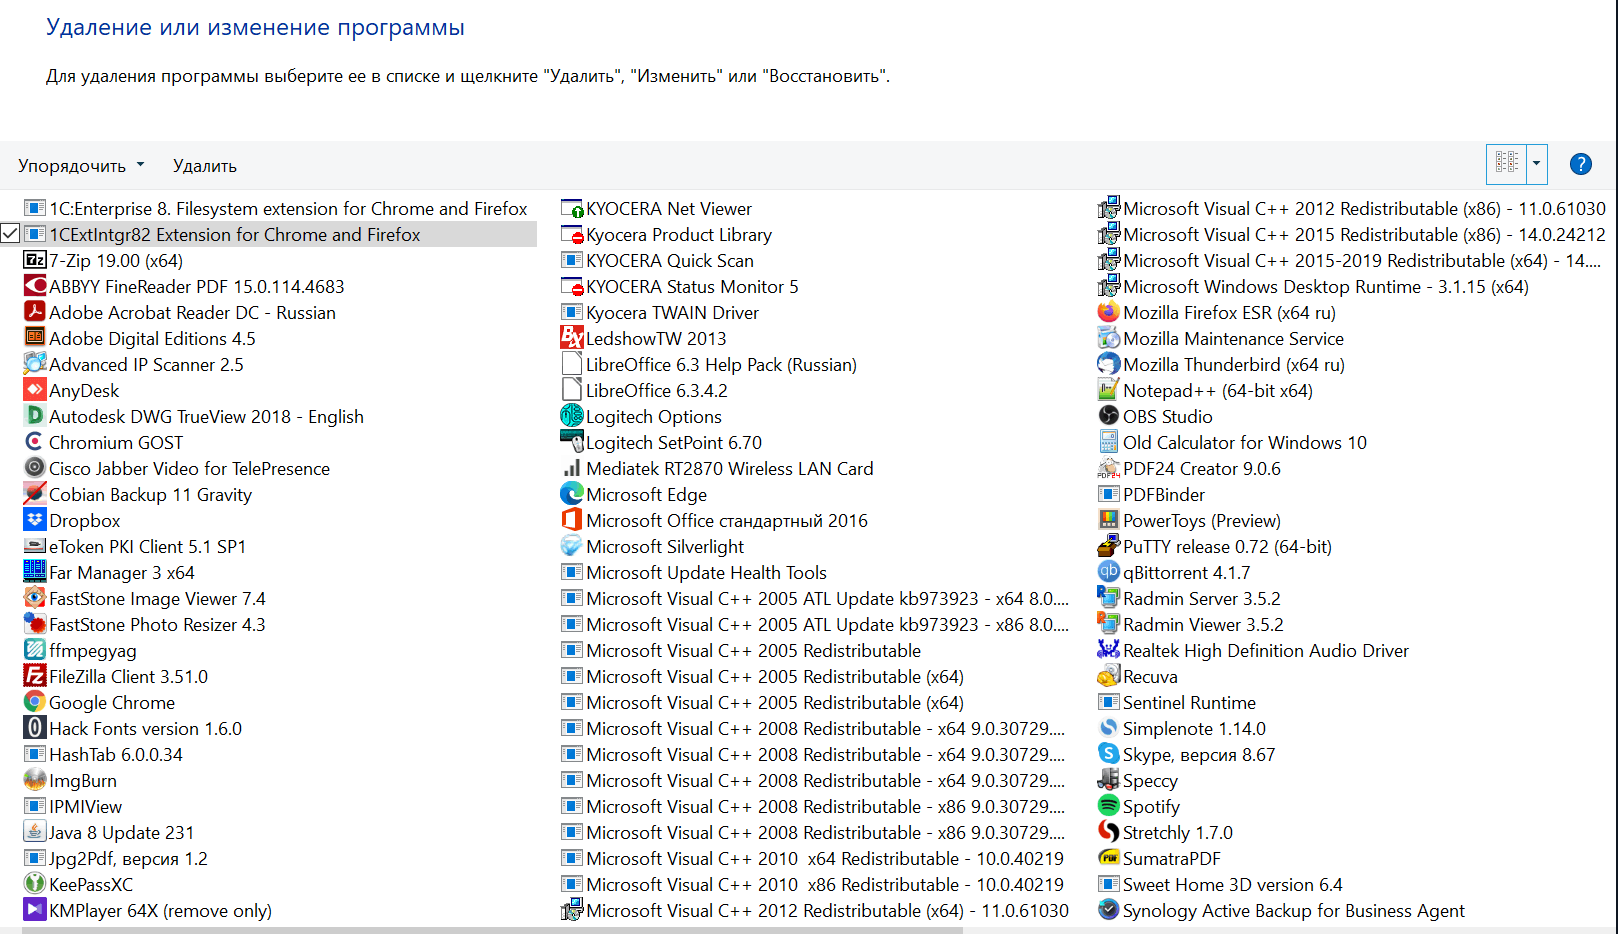Viewport: 1618px width, 934px height.
Task: Open the Упорядочить dropdown menu
Action: pos(81,166)
